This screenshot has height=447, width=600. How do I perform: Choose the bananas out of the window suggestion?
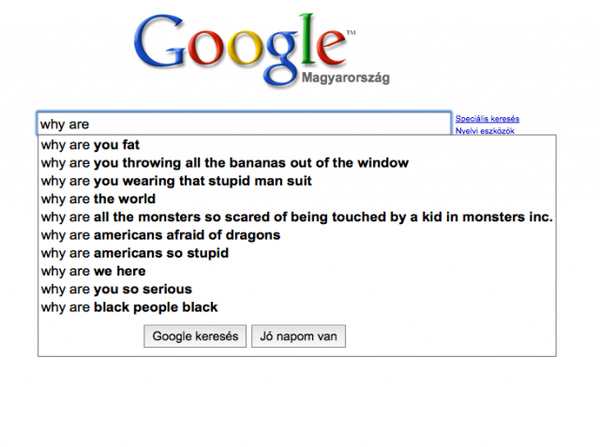click(x=224, y=163)
